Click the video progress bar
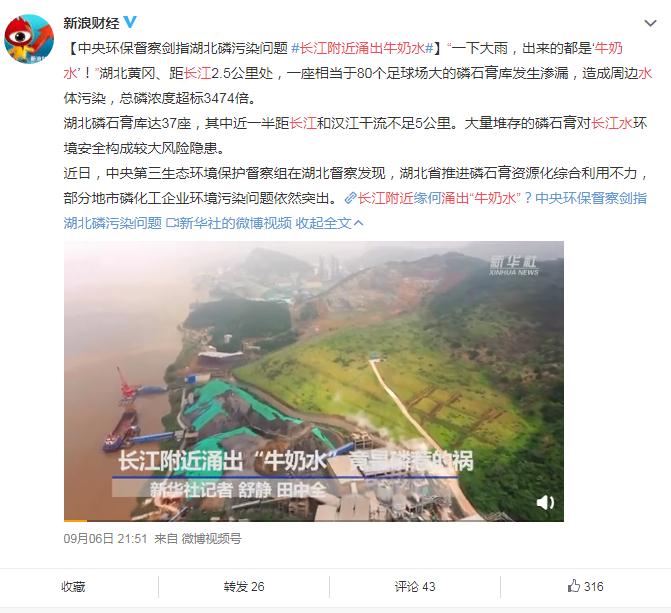 [x=314, y=521]
